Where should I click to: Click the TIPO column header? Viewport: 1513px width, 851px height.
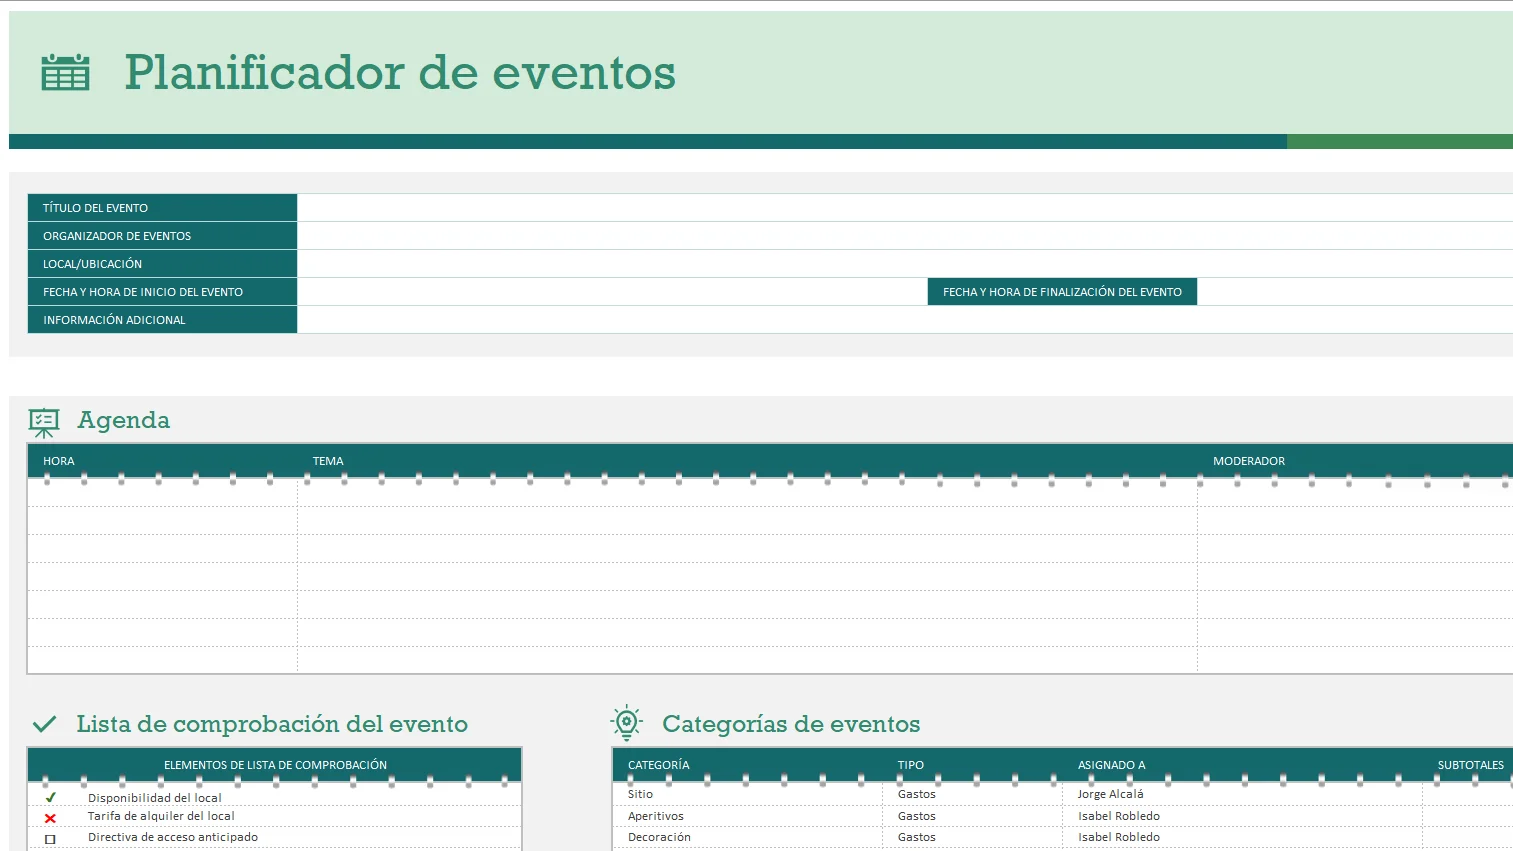911,765
